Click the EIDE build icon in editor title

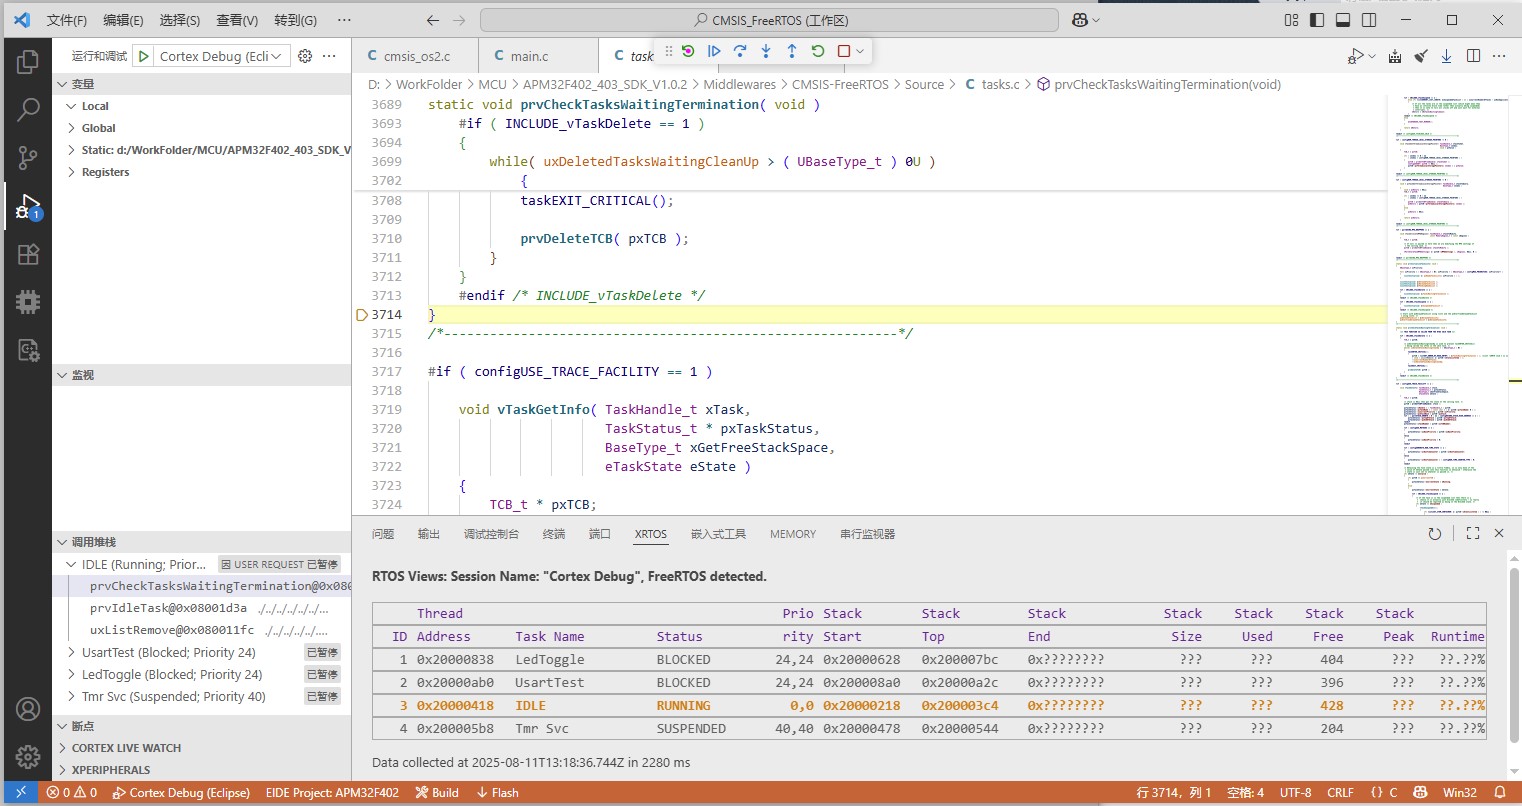click(x=1395, y=56)
